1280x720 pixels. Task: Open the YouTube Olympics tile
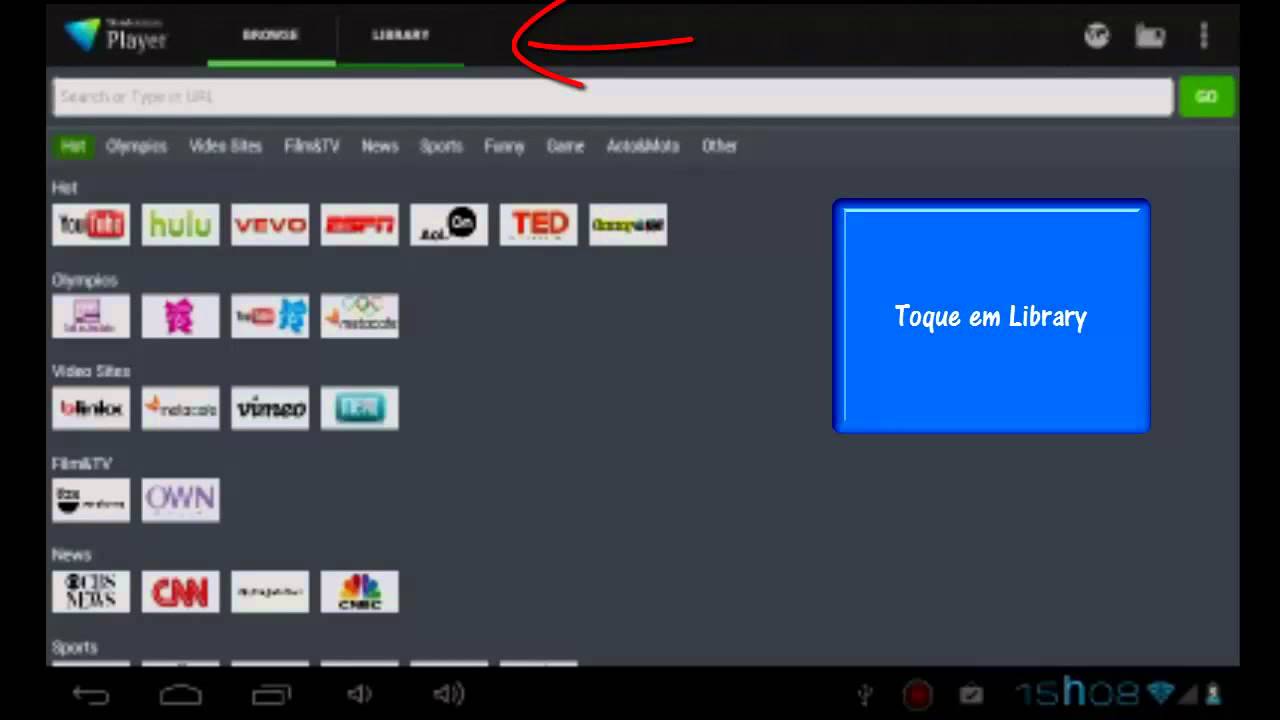pos(270,316)
